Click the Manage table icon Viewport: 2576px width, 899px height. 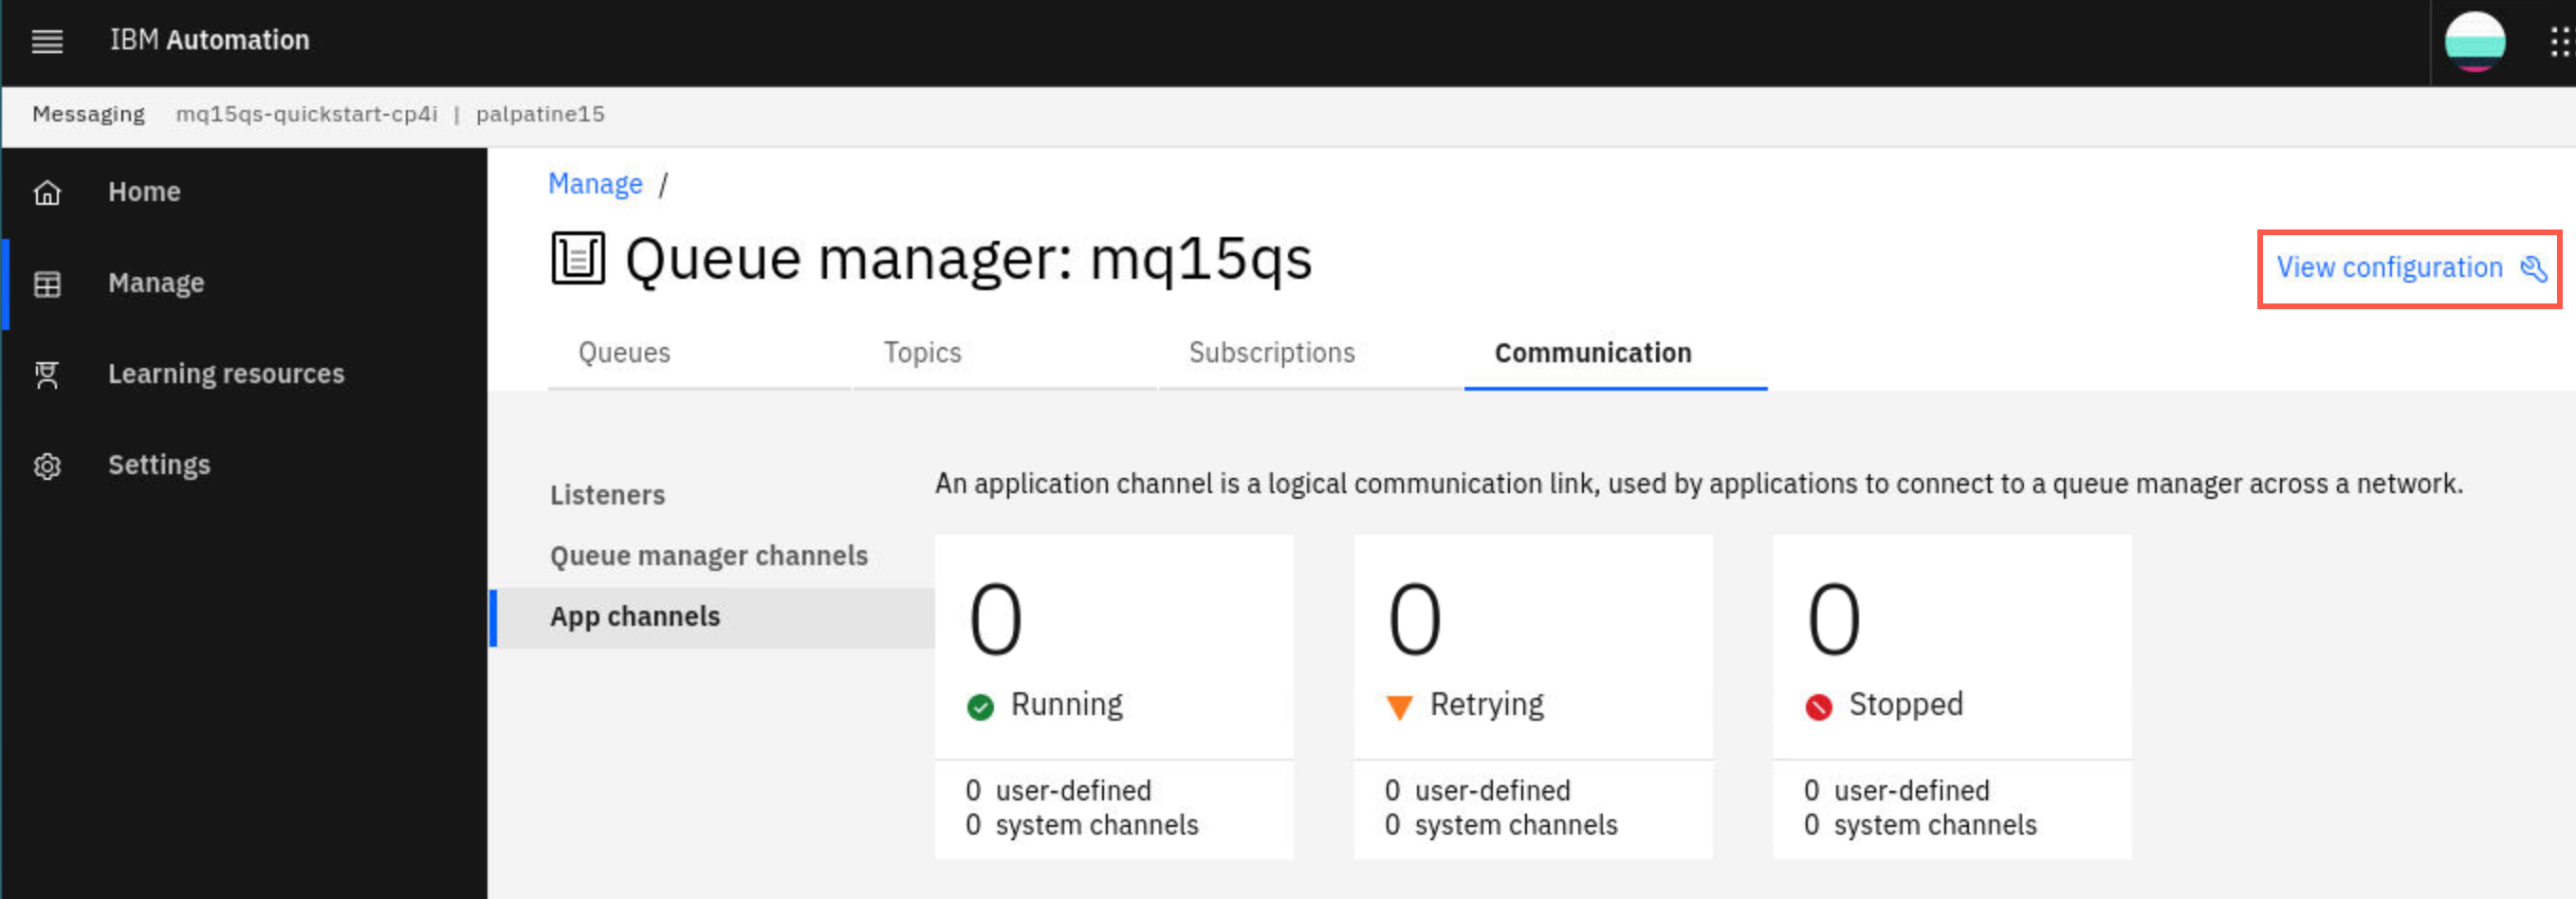point(47,284)
